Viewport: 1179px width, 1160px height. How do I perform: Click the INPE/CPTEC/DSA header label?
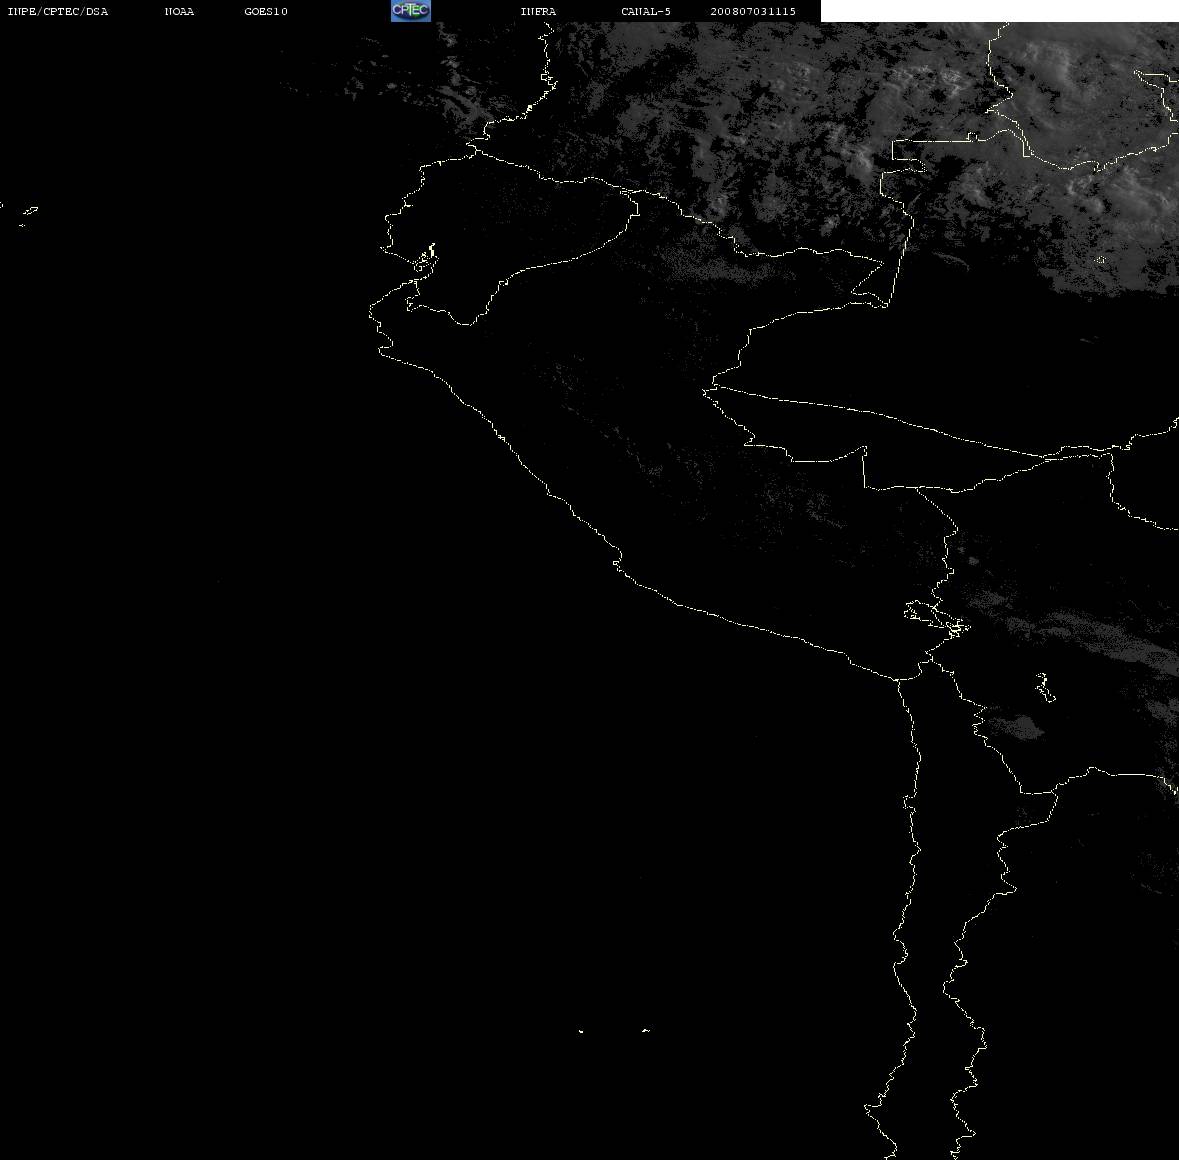(x=58, y=11)
